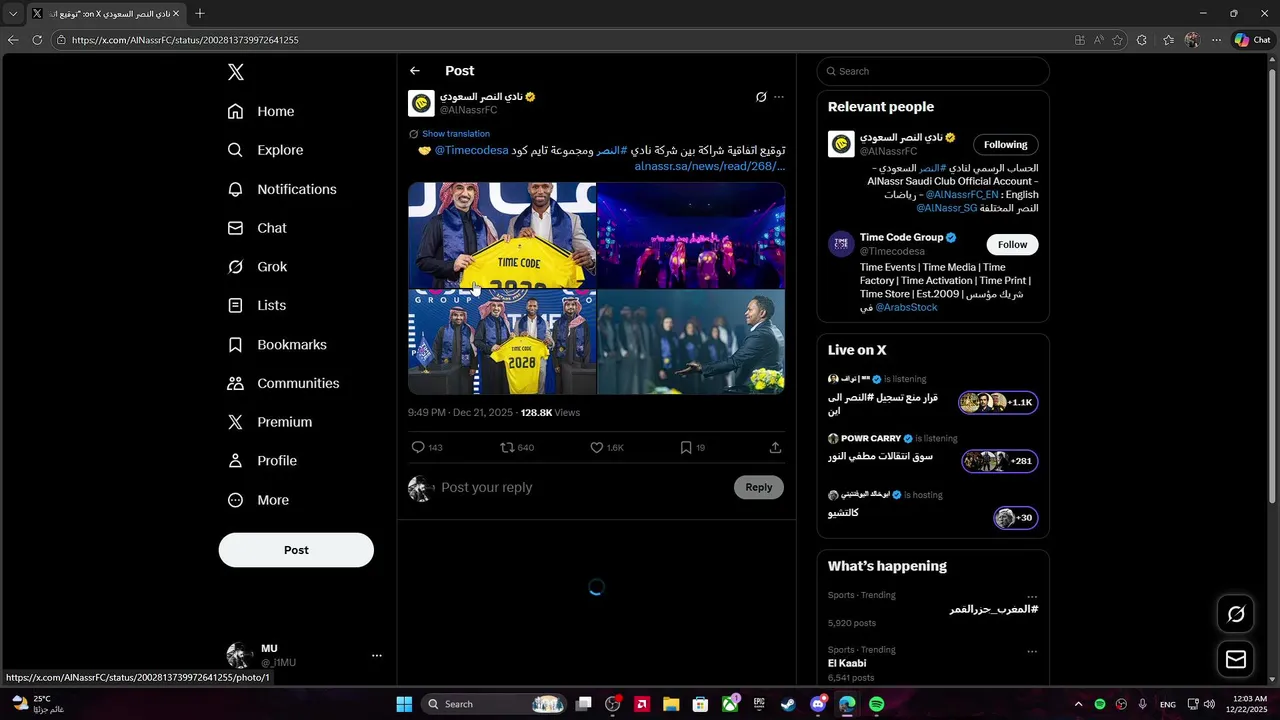Expand the More menu in sidebar
The height and width of the screenshot is (720, 1280).
(258, 500)
